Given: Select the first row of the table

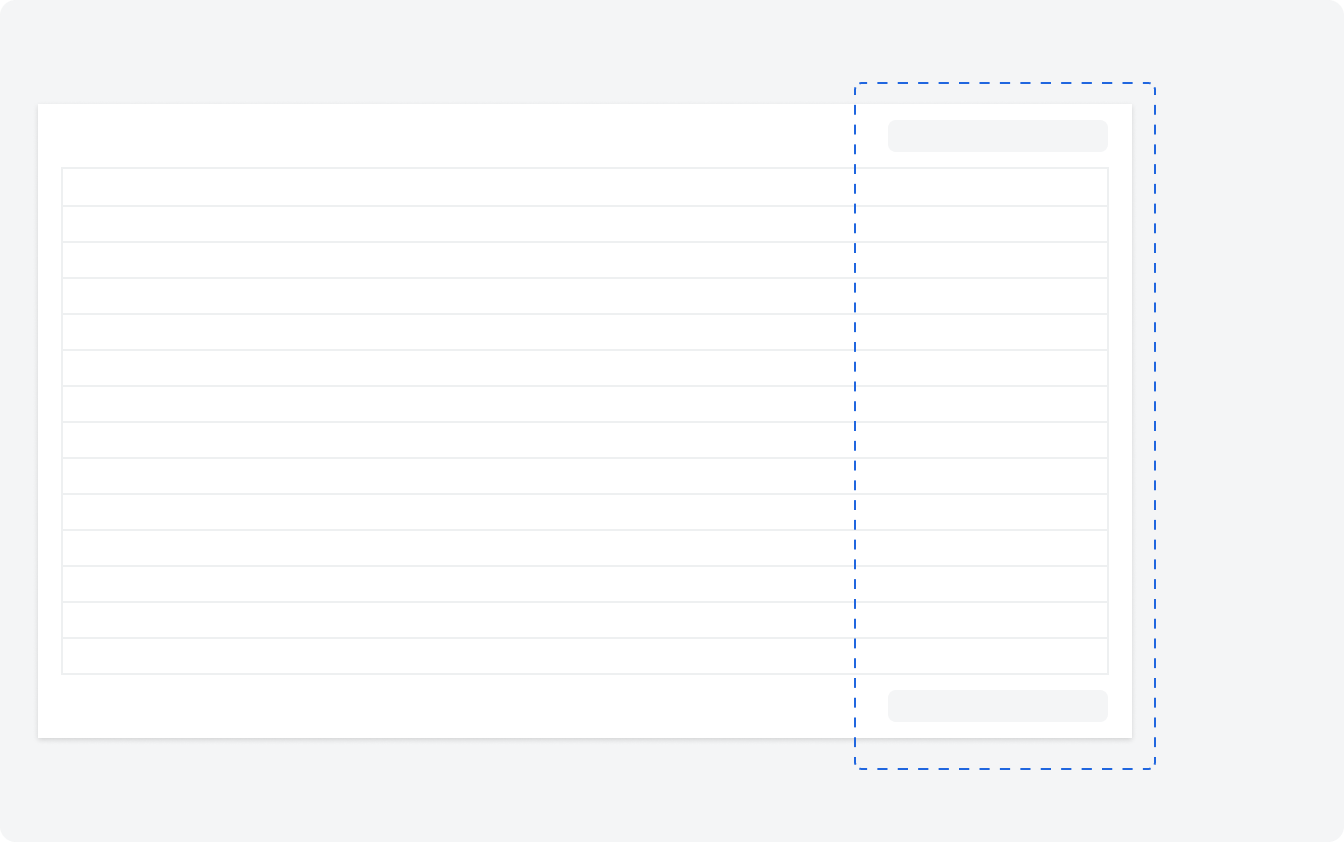Looking at the screenshot, I should [x=585, y=187].
